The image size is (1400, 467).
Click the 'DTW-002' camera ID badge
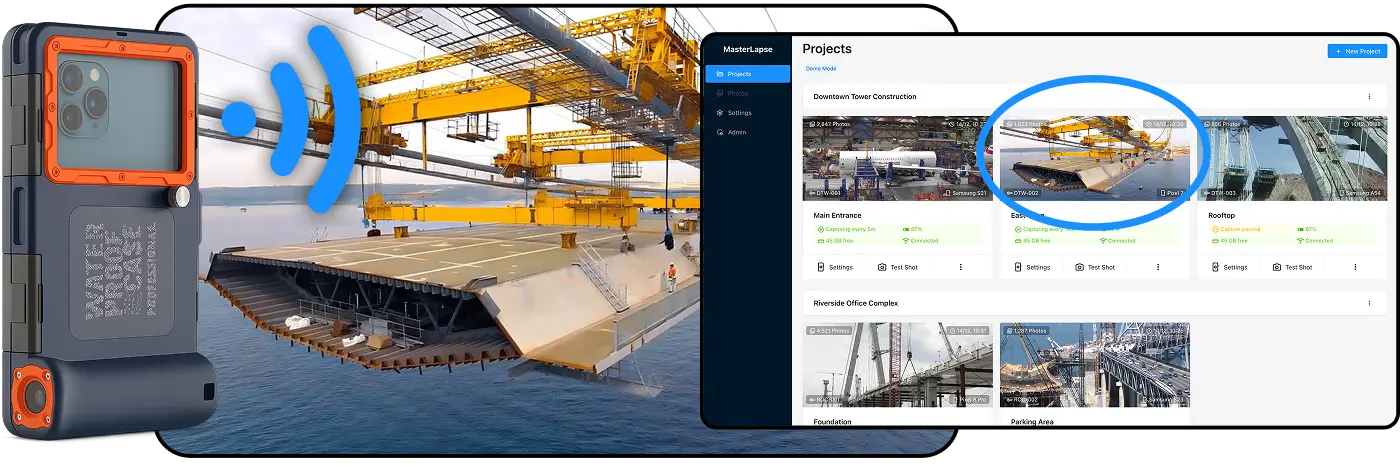pos(1021,193)
